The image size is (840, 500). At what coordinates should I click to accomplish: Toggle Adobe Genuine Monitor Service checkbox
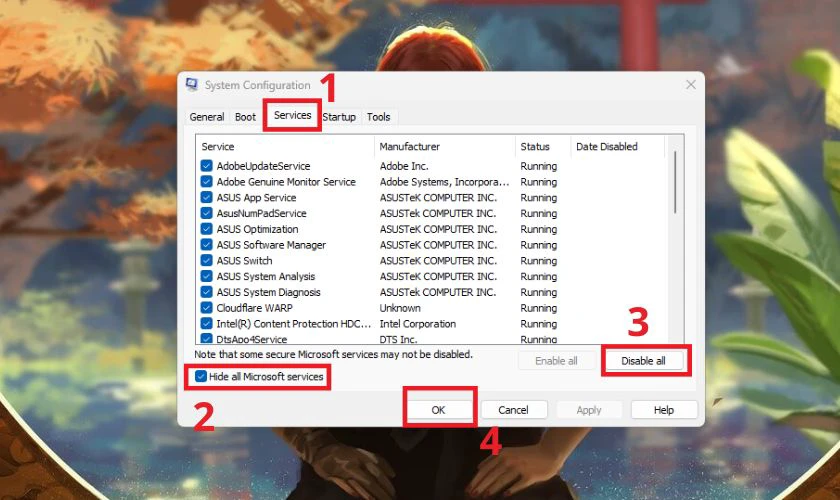tap(206, 182)
